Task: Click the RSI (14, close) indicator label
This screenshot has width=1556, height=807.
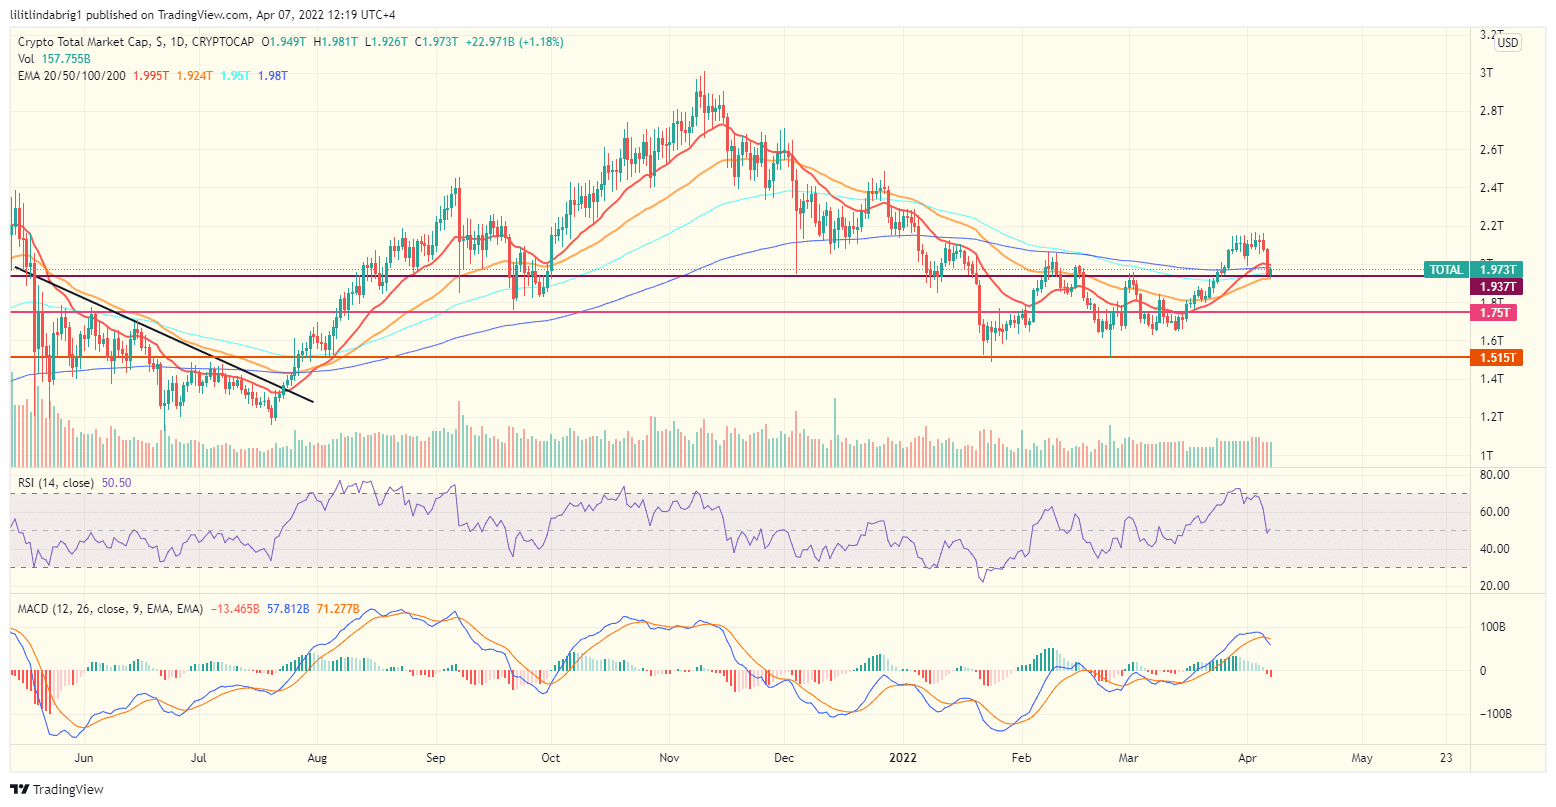Action: 56,483
